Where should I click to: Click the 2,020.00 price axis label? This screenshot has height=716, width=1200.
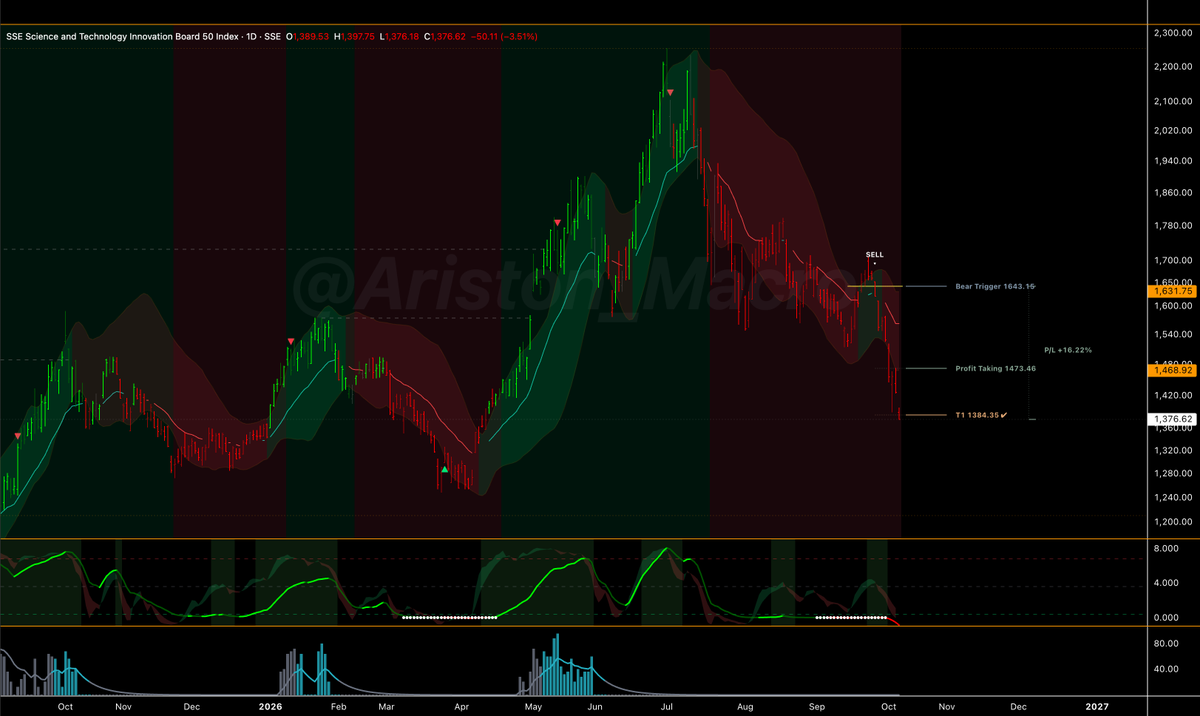(1172, 130)
